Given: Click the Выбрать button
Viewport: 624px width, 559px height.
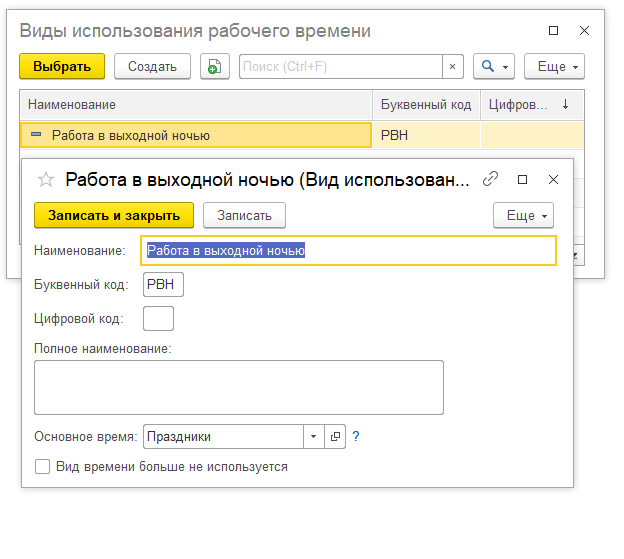Looking at the screenshot, I should click(62, 67).
